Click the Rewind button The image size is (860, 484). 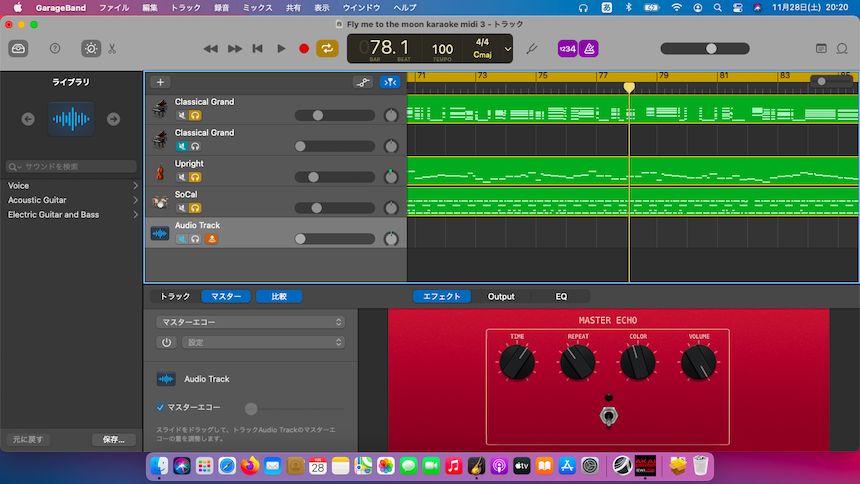(211, 49)
